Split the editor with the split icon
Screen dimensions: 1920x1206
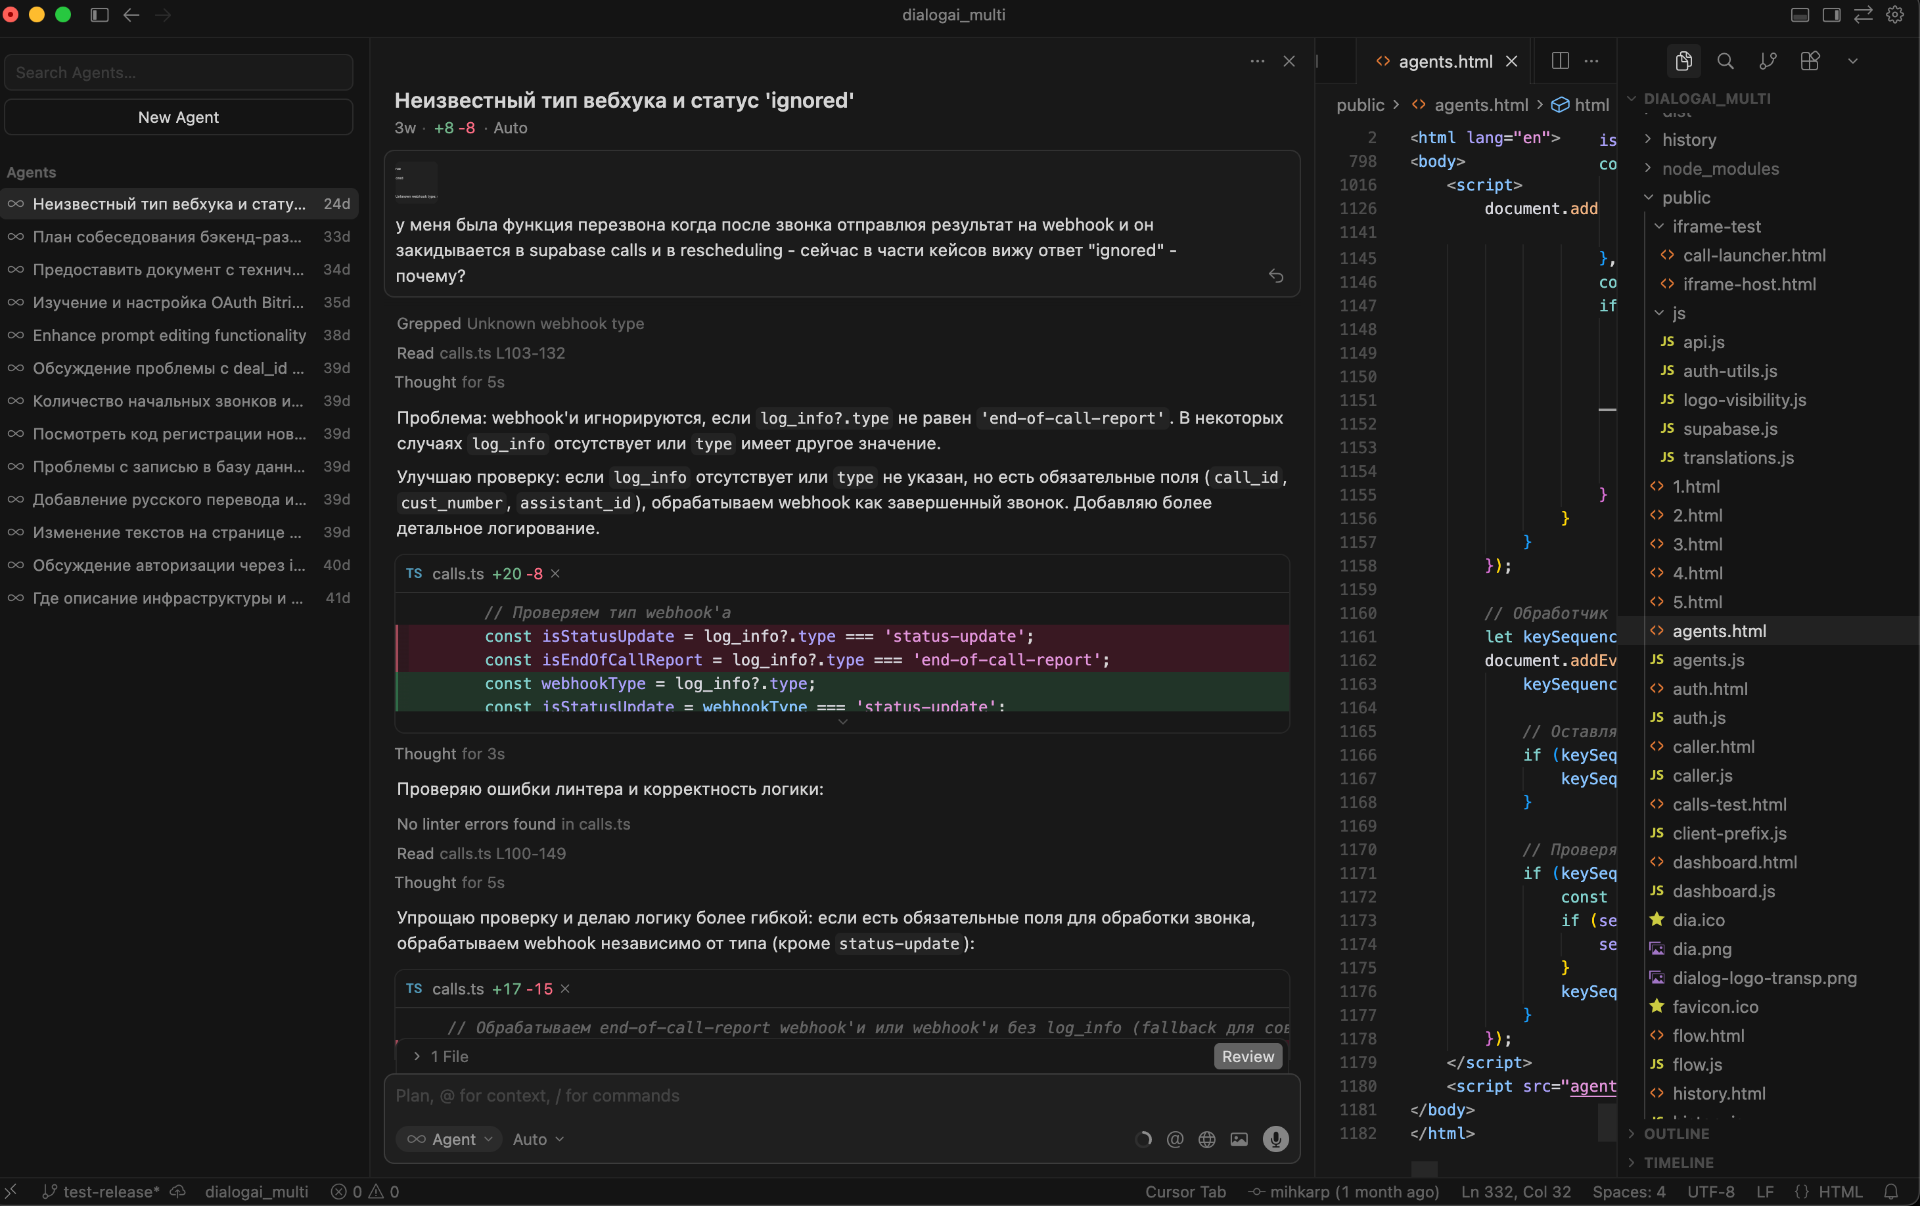[1560, 61]
